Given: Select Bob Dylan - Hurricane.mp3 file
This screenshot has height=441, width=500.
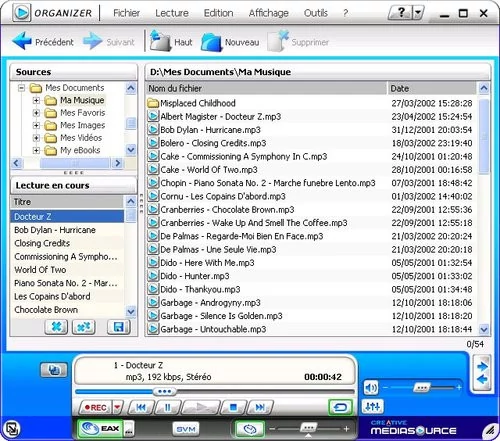Looking at the screenshot, I should 210,130.
